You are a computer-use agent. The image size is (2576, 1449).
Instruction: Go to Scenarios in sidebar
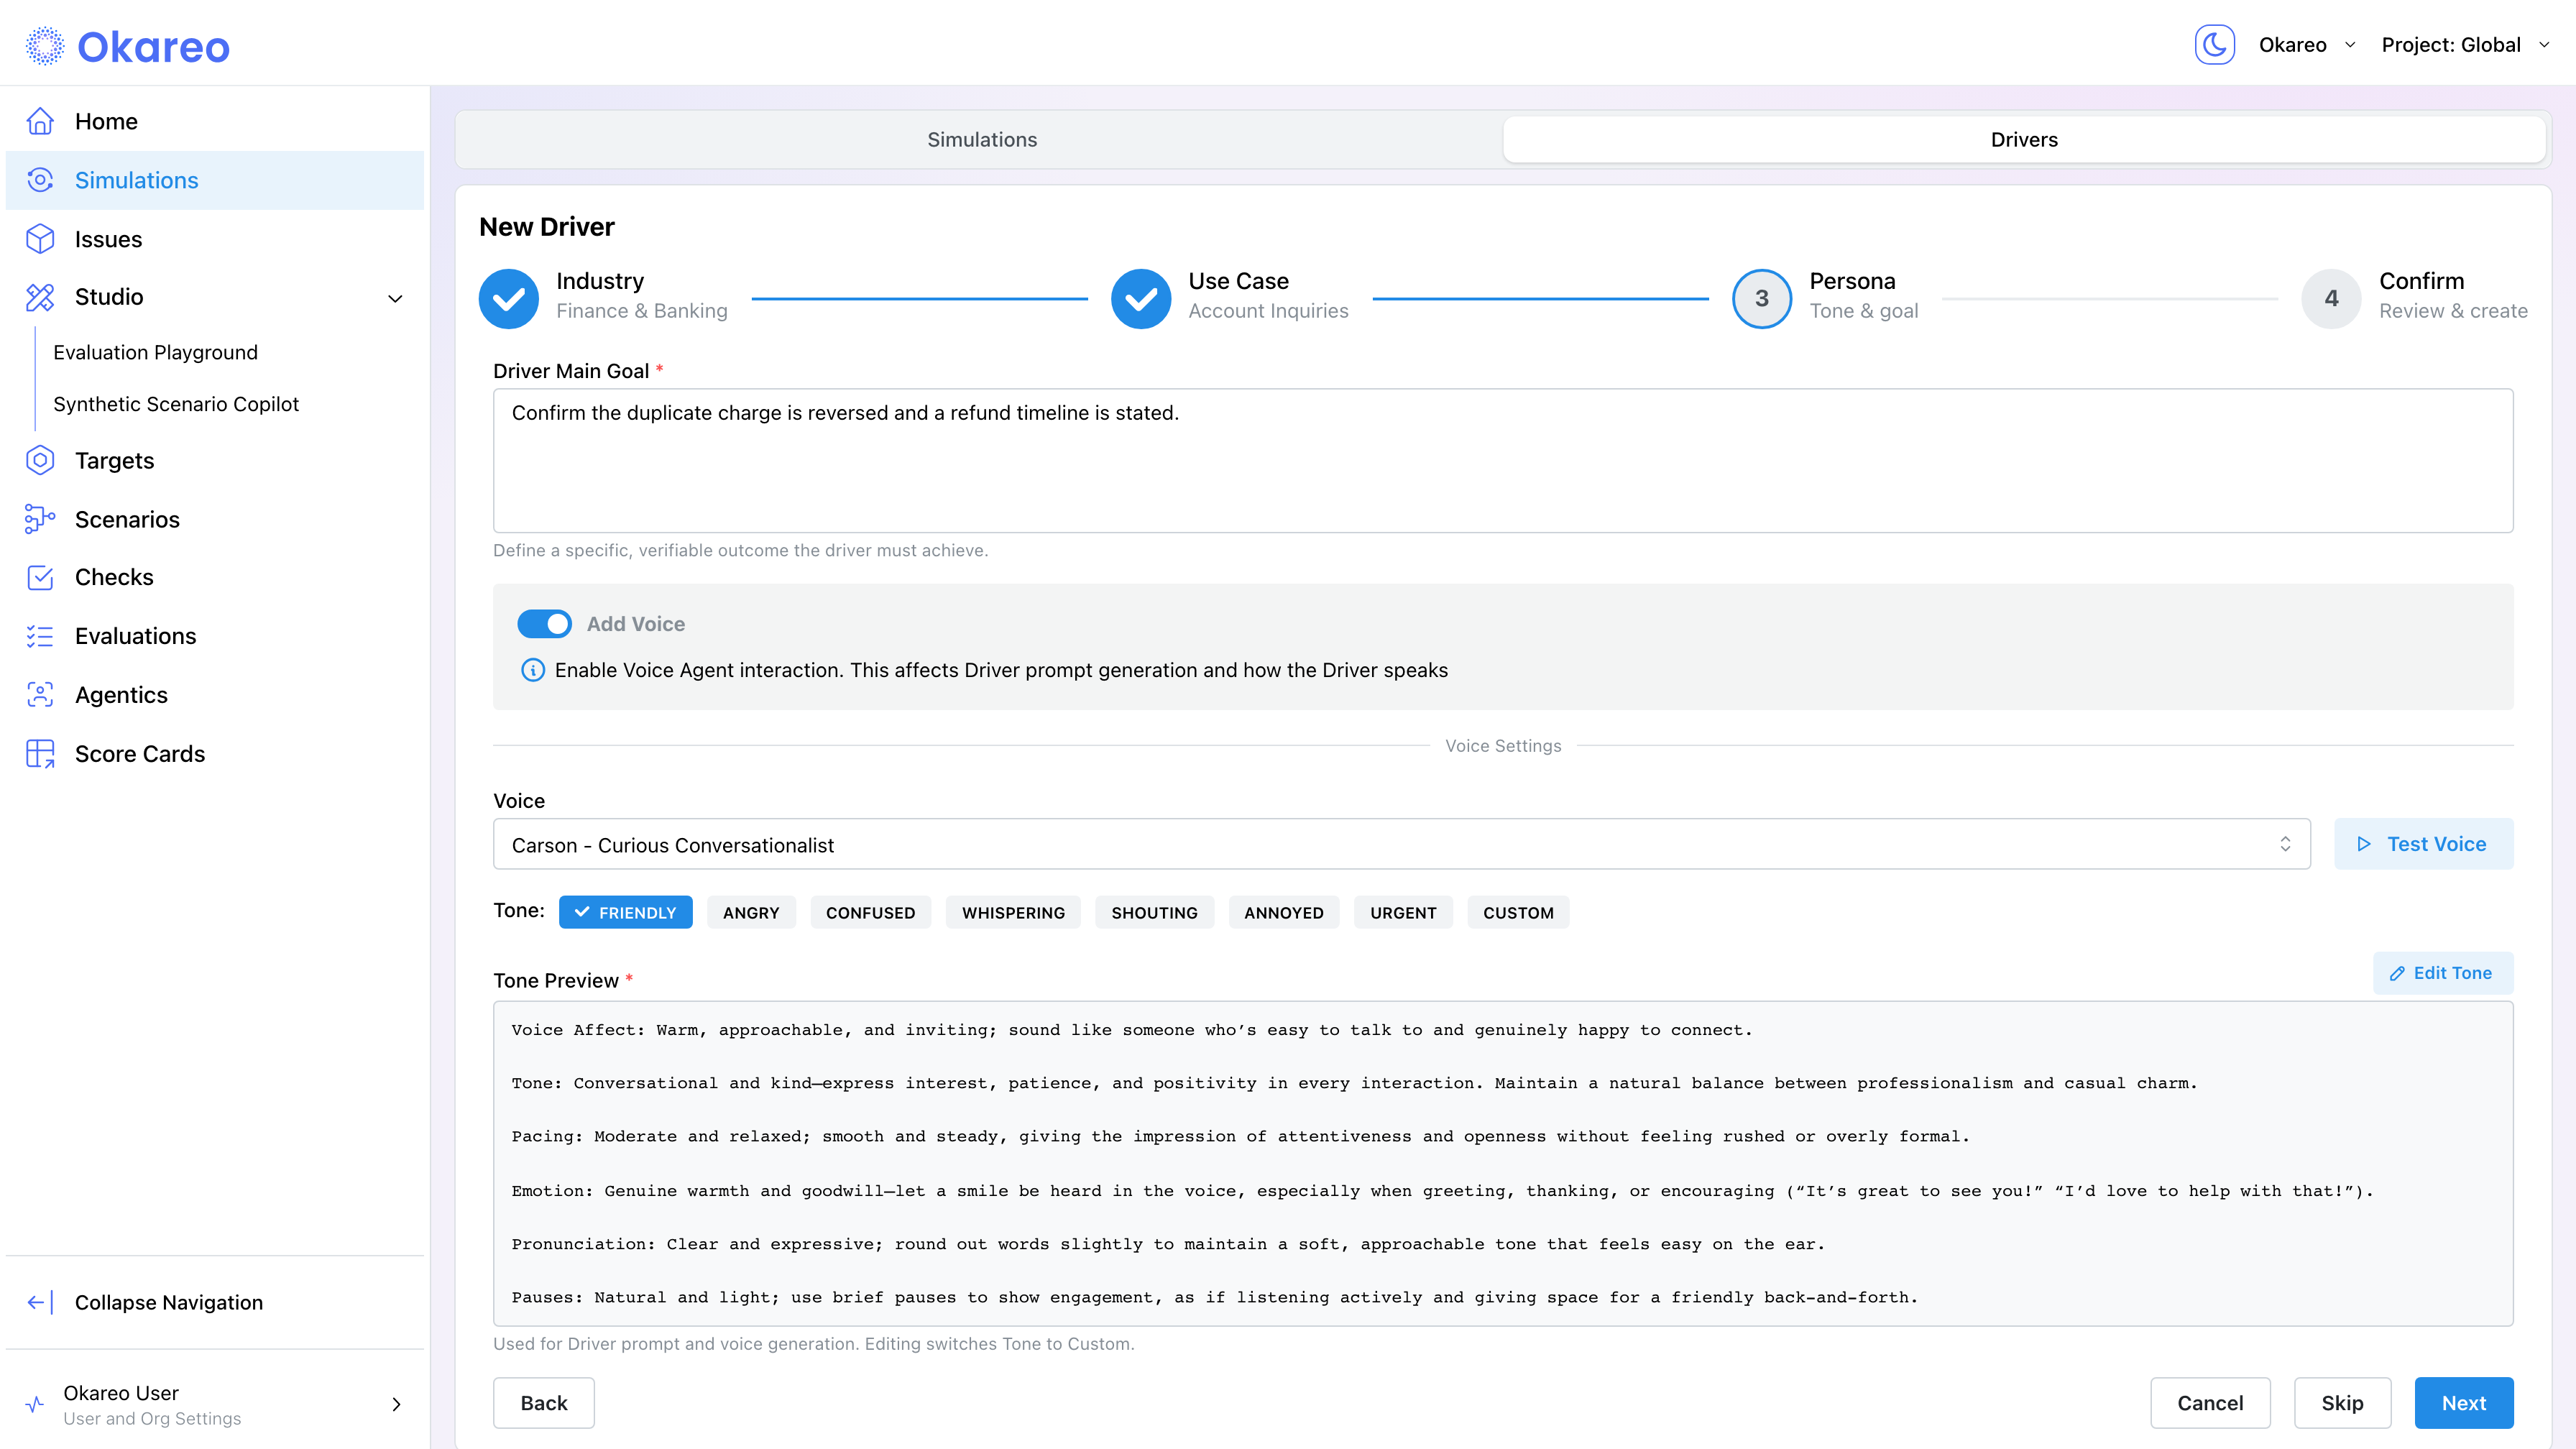point(214,519)
